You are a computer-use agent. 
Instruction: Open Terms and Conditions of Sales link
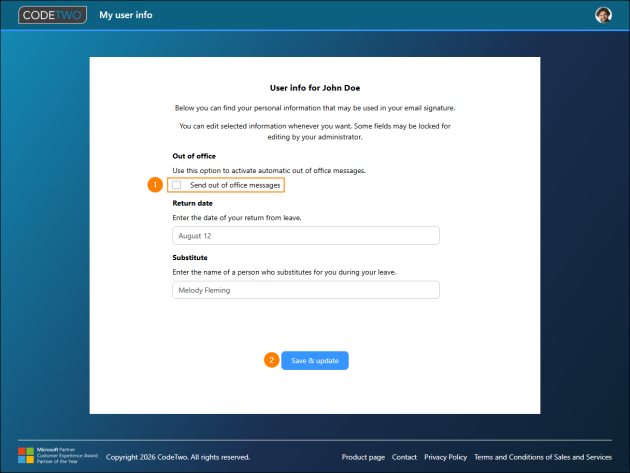(x=543, y=457)
